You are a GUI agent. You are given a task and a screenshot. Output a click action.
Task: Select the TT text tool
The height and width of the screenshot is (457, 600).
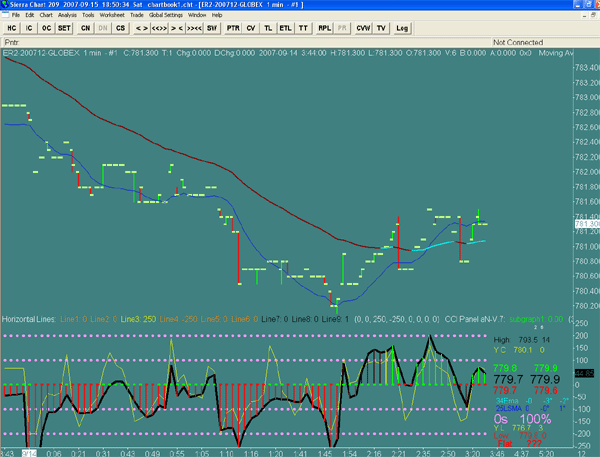click(x=303, y=28)
